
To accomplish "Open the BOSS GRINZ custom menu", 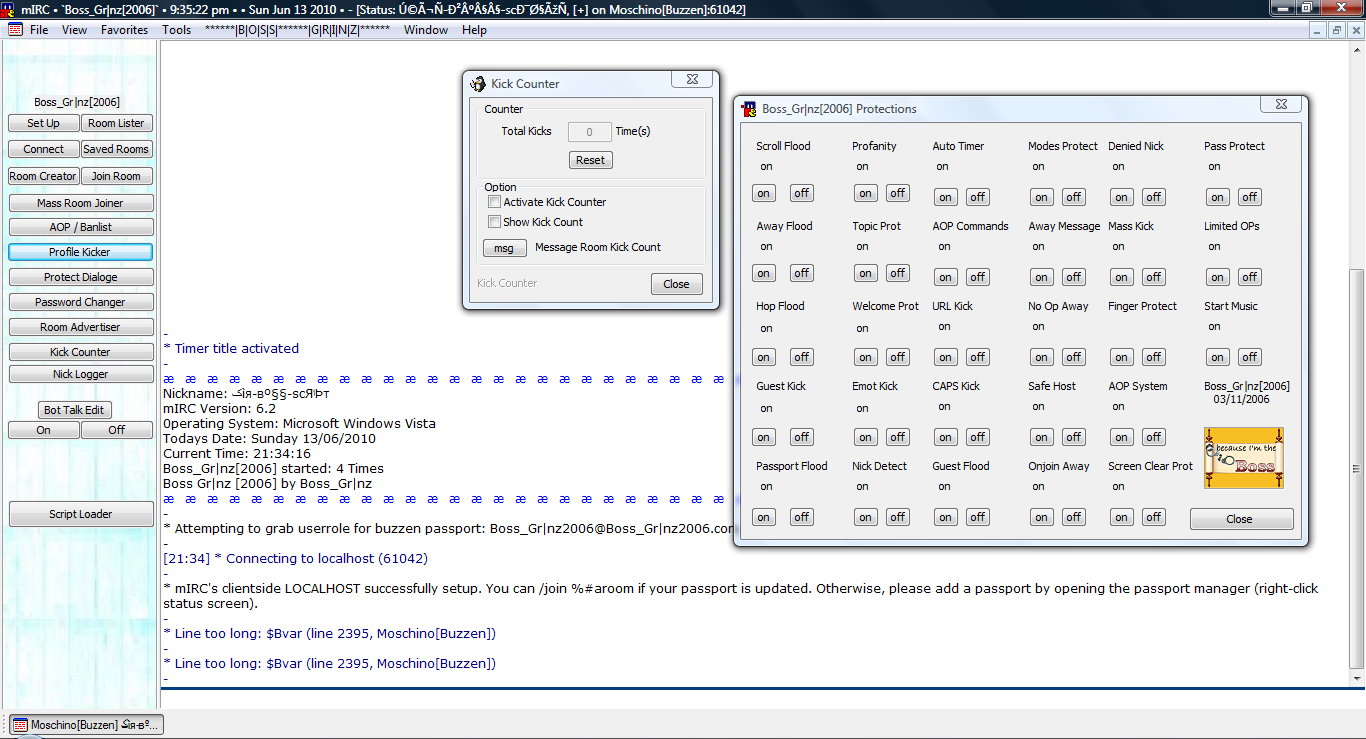I will click(x=297, y=30).
